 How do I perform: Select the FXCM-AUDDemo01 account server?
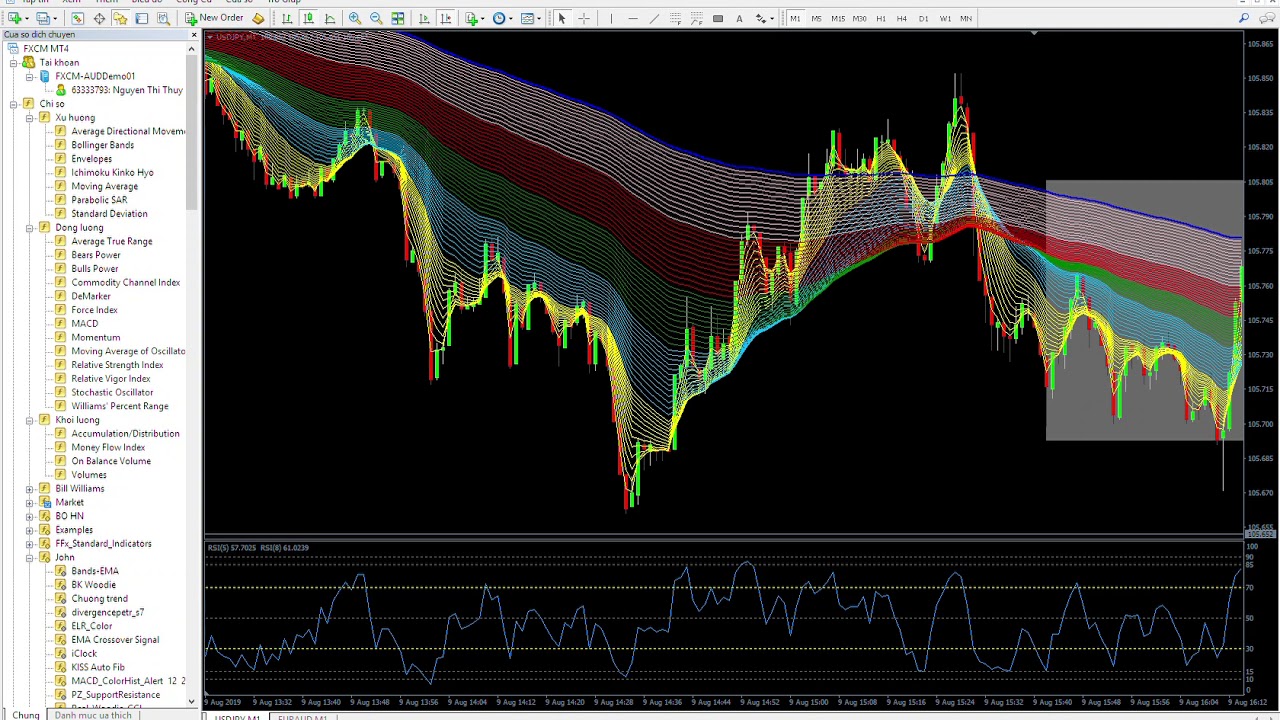coord(95,76)
